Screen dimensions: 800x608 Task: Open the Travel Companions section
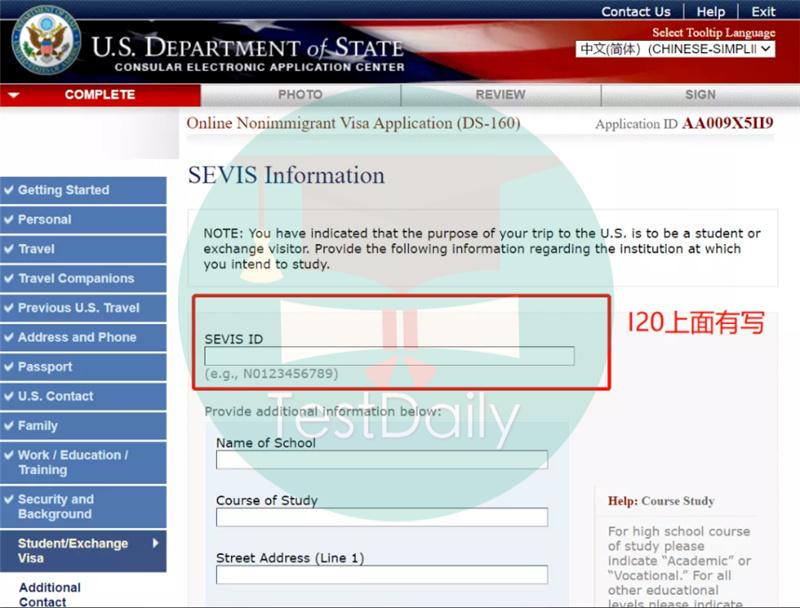pos(83,278)
